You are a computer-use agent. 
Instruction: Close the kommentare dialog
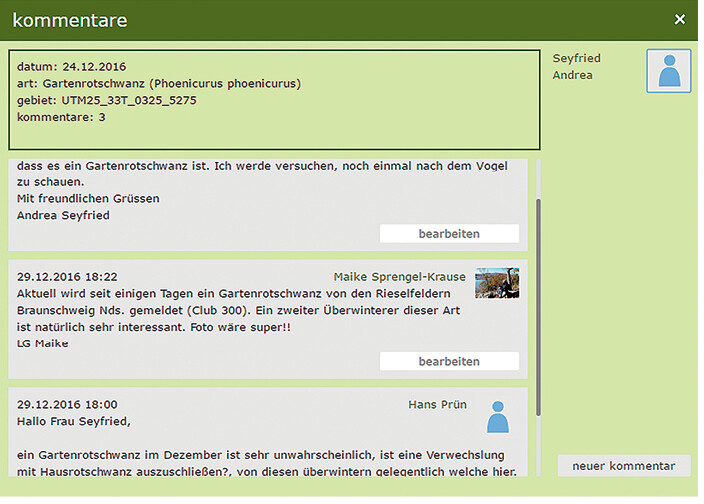click(680, 19)
